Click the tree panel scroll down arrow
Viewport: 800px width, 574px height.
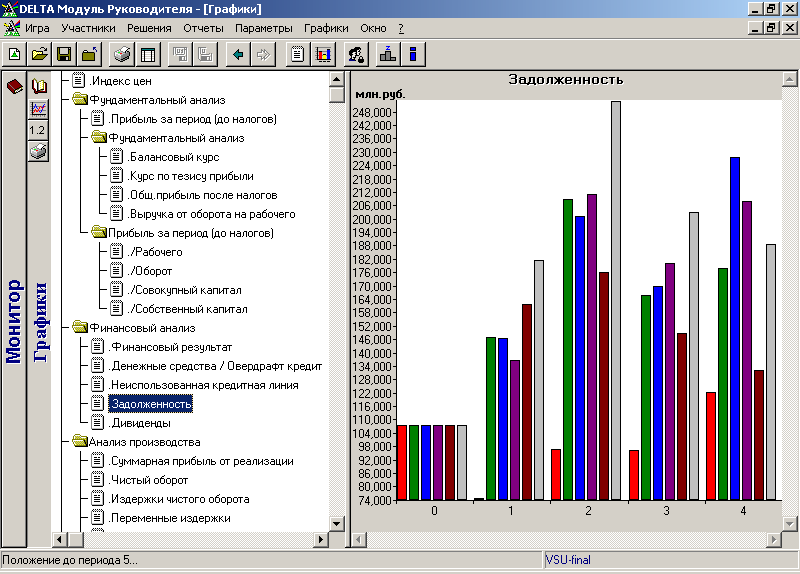click(337, 523)
